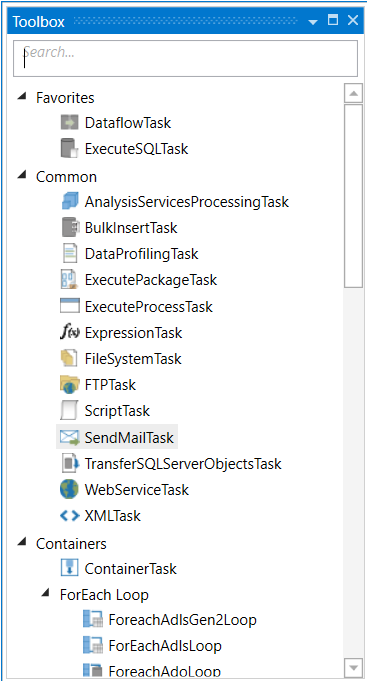Click in the Toolbox Search field

[x=185, y=59]
